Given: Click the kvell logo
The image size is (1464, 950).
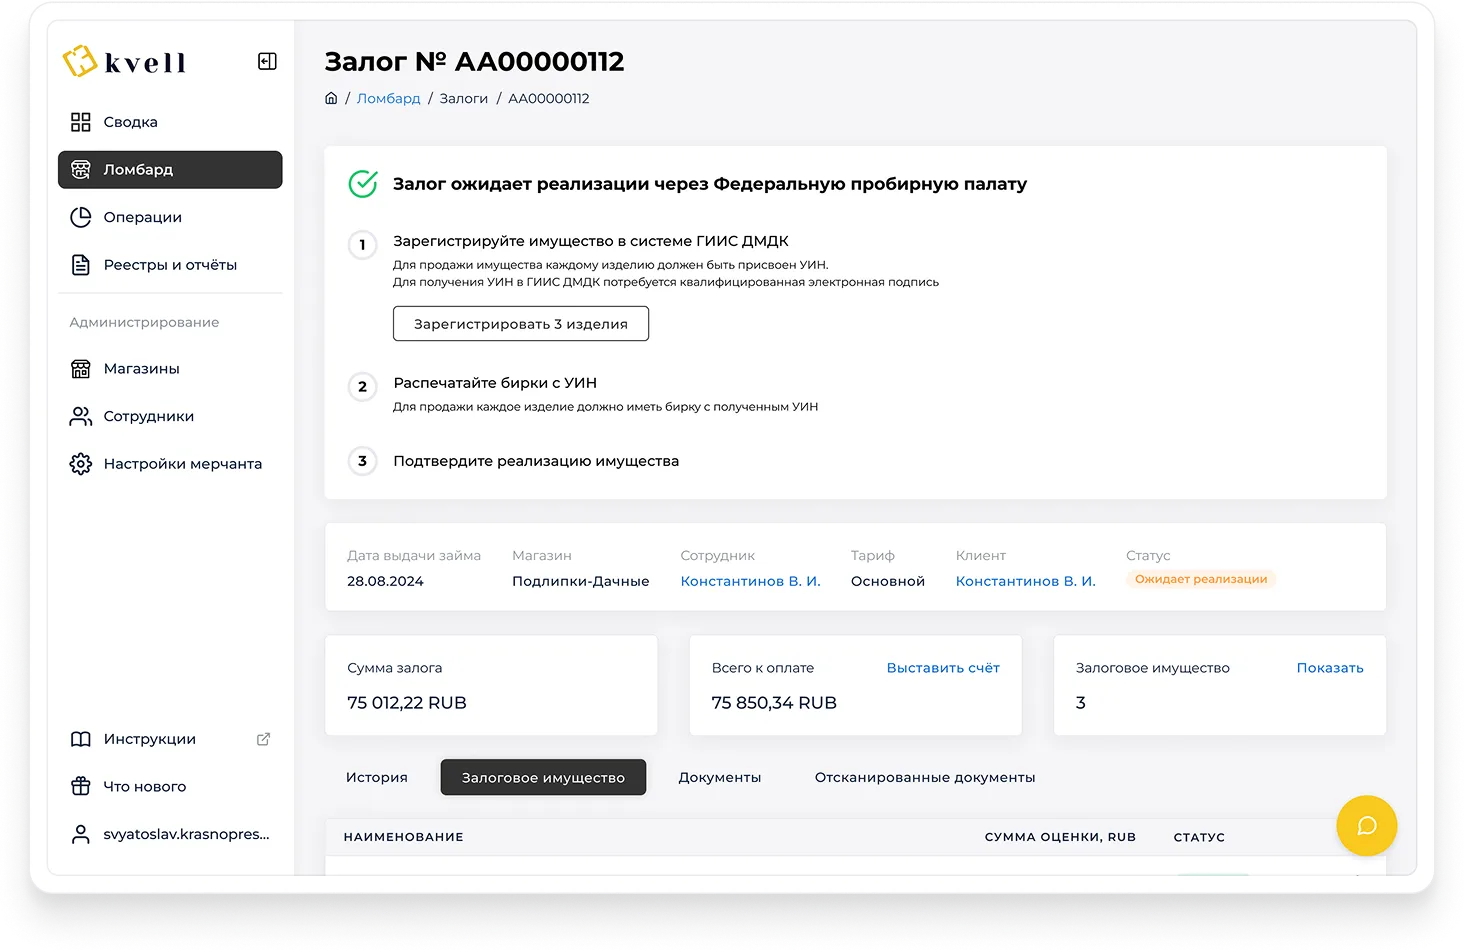Looking at the screenshot, I should (x=125, y=62).
